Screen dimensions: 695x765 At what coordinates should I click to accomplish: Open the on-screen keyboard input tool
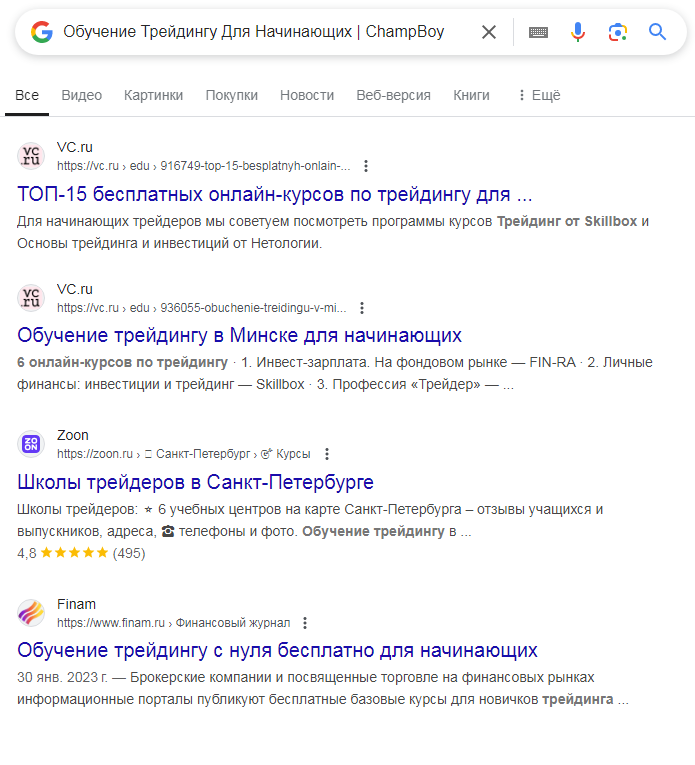click(538, 32)
